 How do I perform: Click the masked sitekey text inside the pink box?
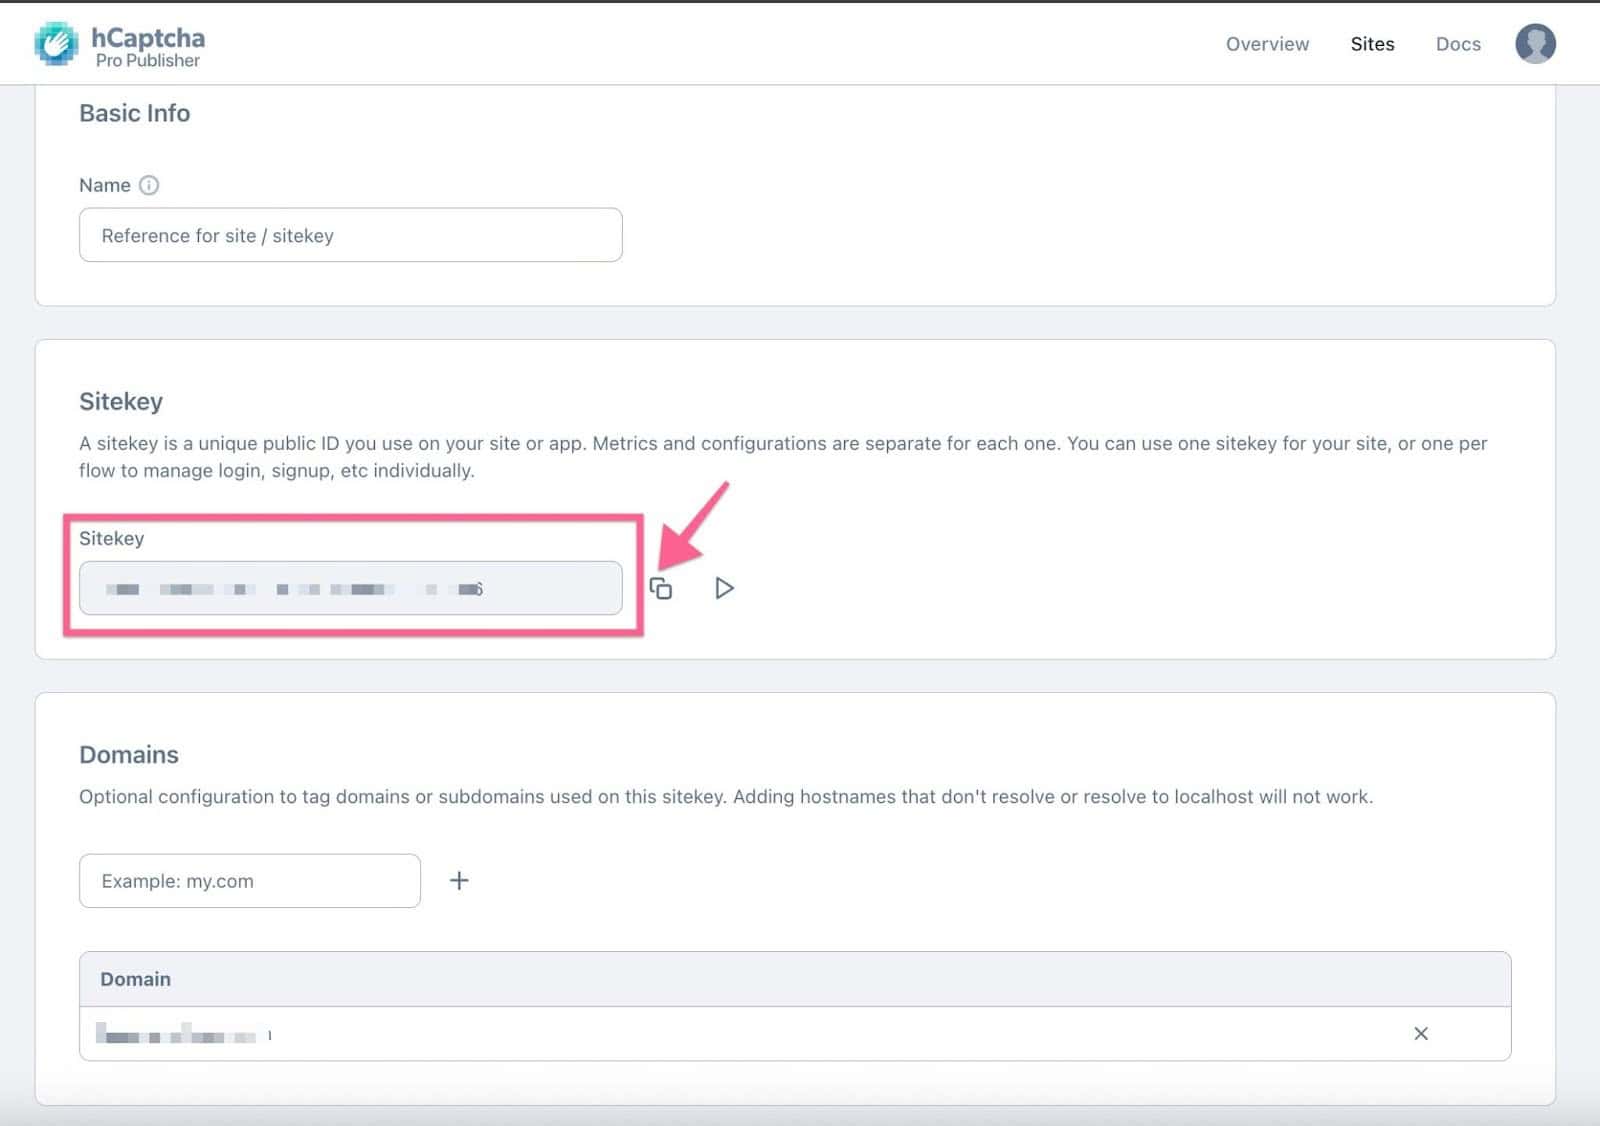coord(290,588)
